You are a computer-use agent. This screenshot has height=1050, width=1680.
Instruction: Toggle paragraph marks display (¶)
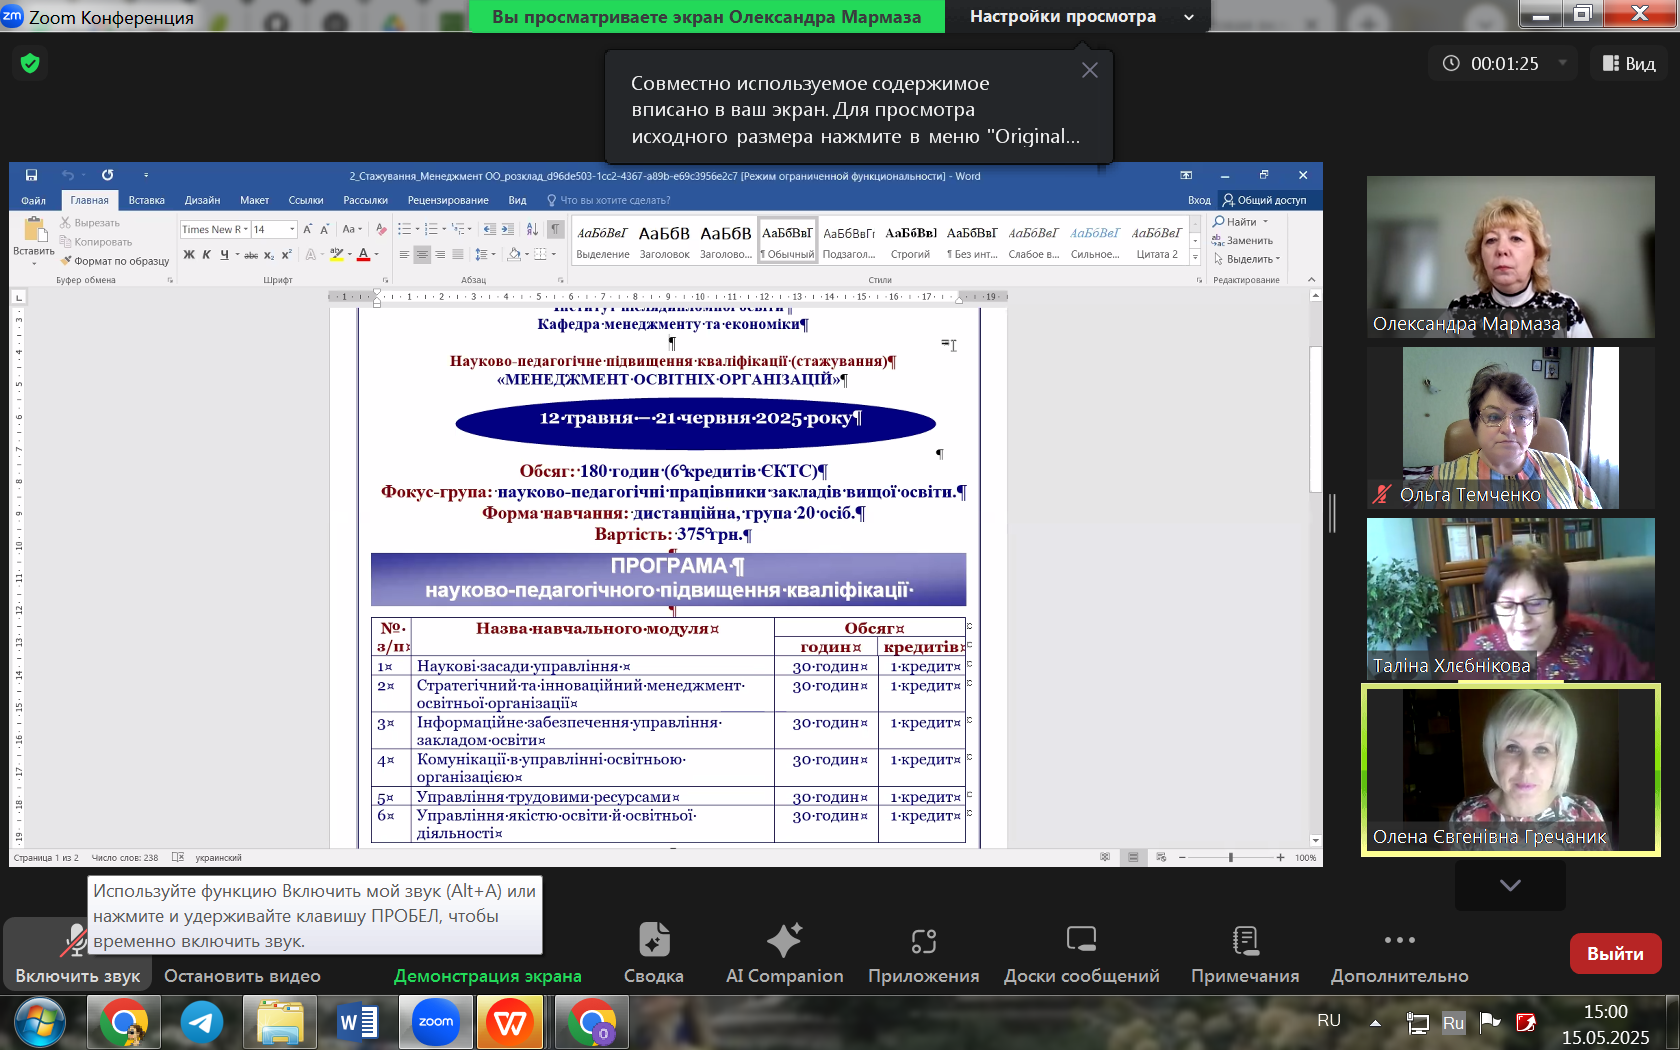pos(555,229)
